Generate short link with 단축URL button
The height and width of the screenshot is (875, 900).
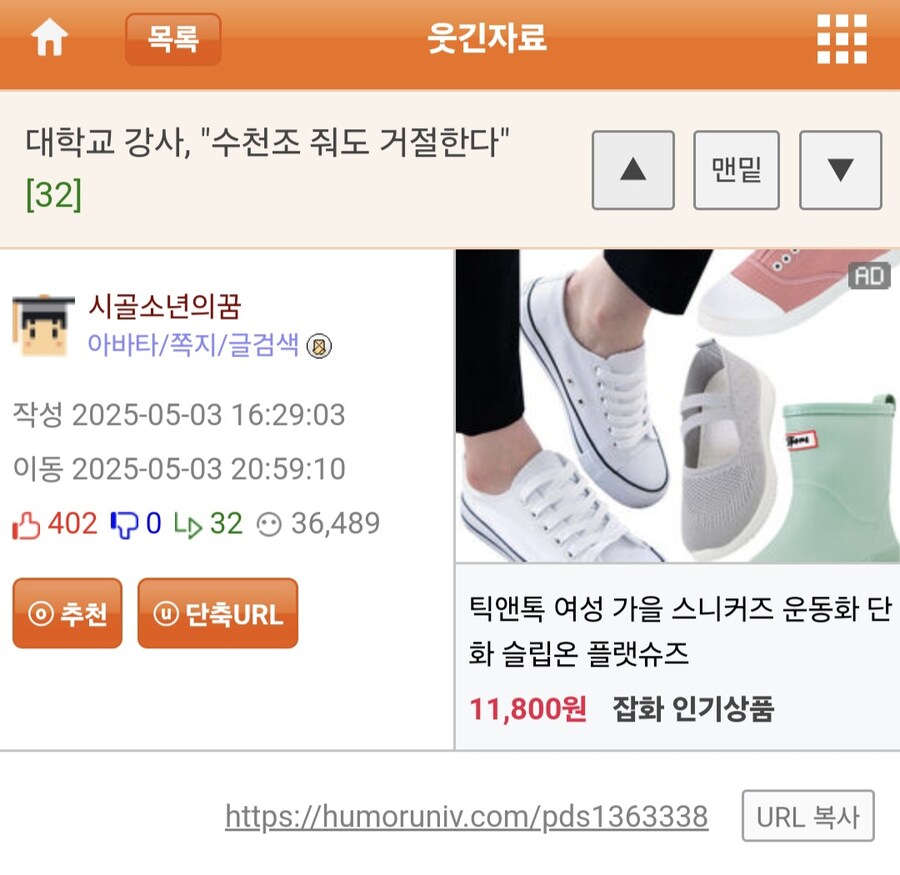pos(218,613)
